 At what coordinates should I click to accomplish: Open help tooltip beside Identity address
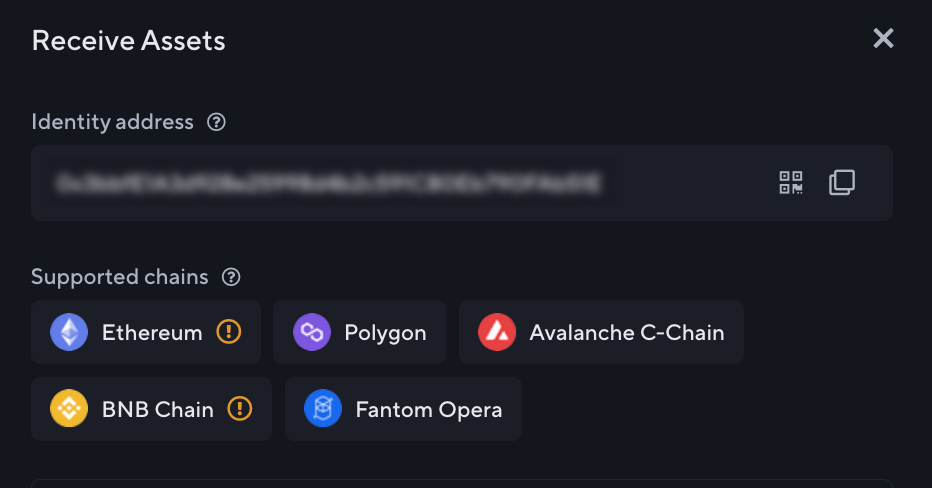pos(216,122)
